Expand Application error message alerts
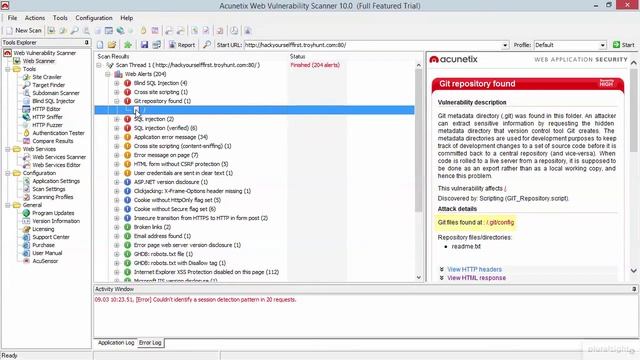This screenshot has height=360, width=640. [x=117, y=137]
